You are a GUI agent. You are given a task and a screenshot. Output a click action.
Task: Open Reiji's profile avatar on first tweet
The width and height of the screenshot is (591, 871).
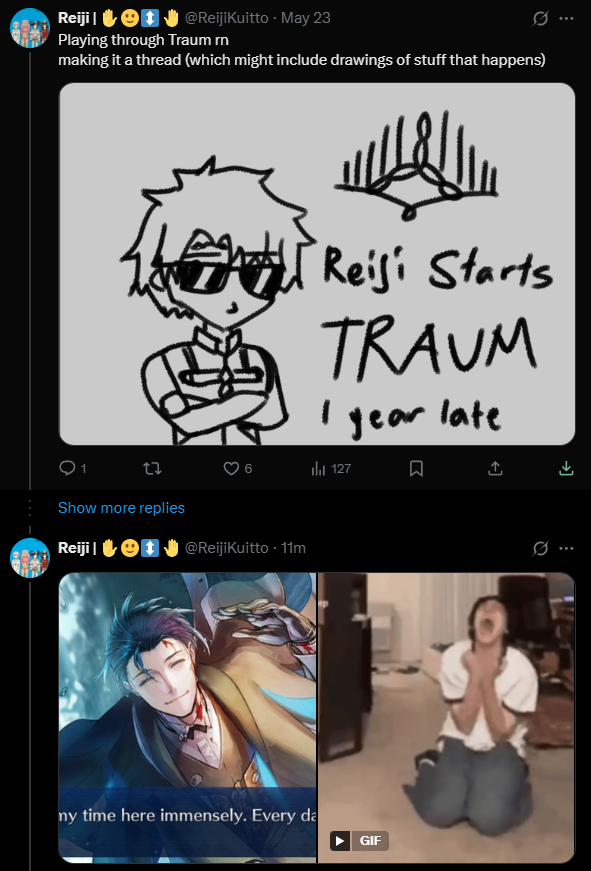point(30,28)
